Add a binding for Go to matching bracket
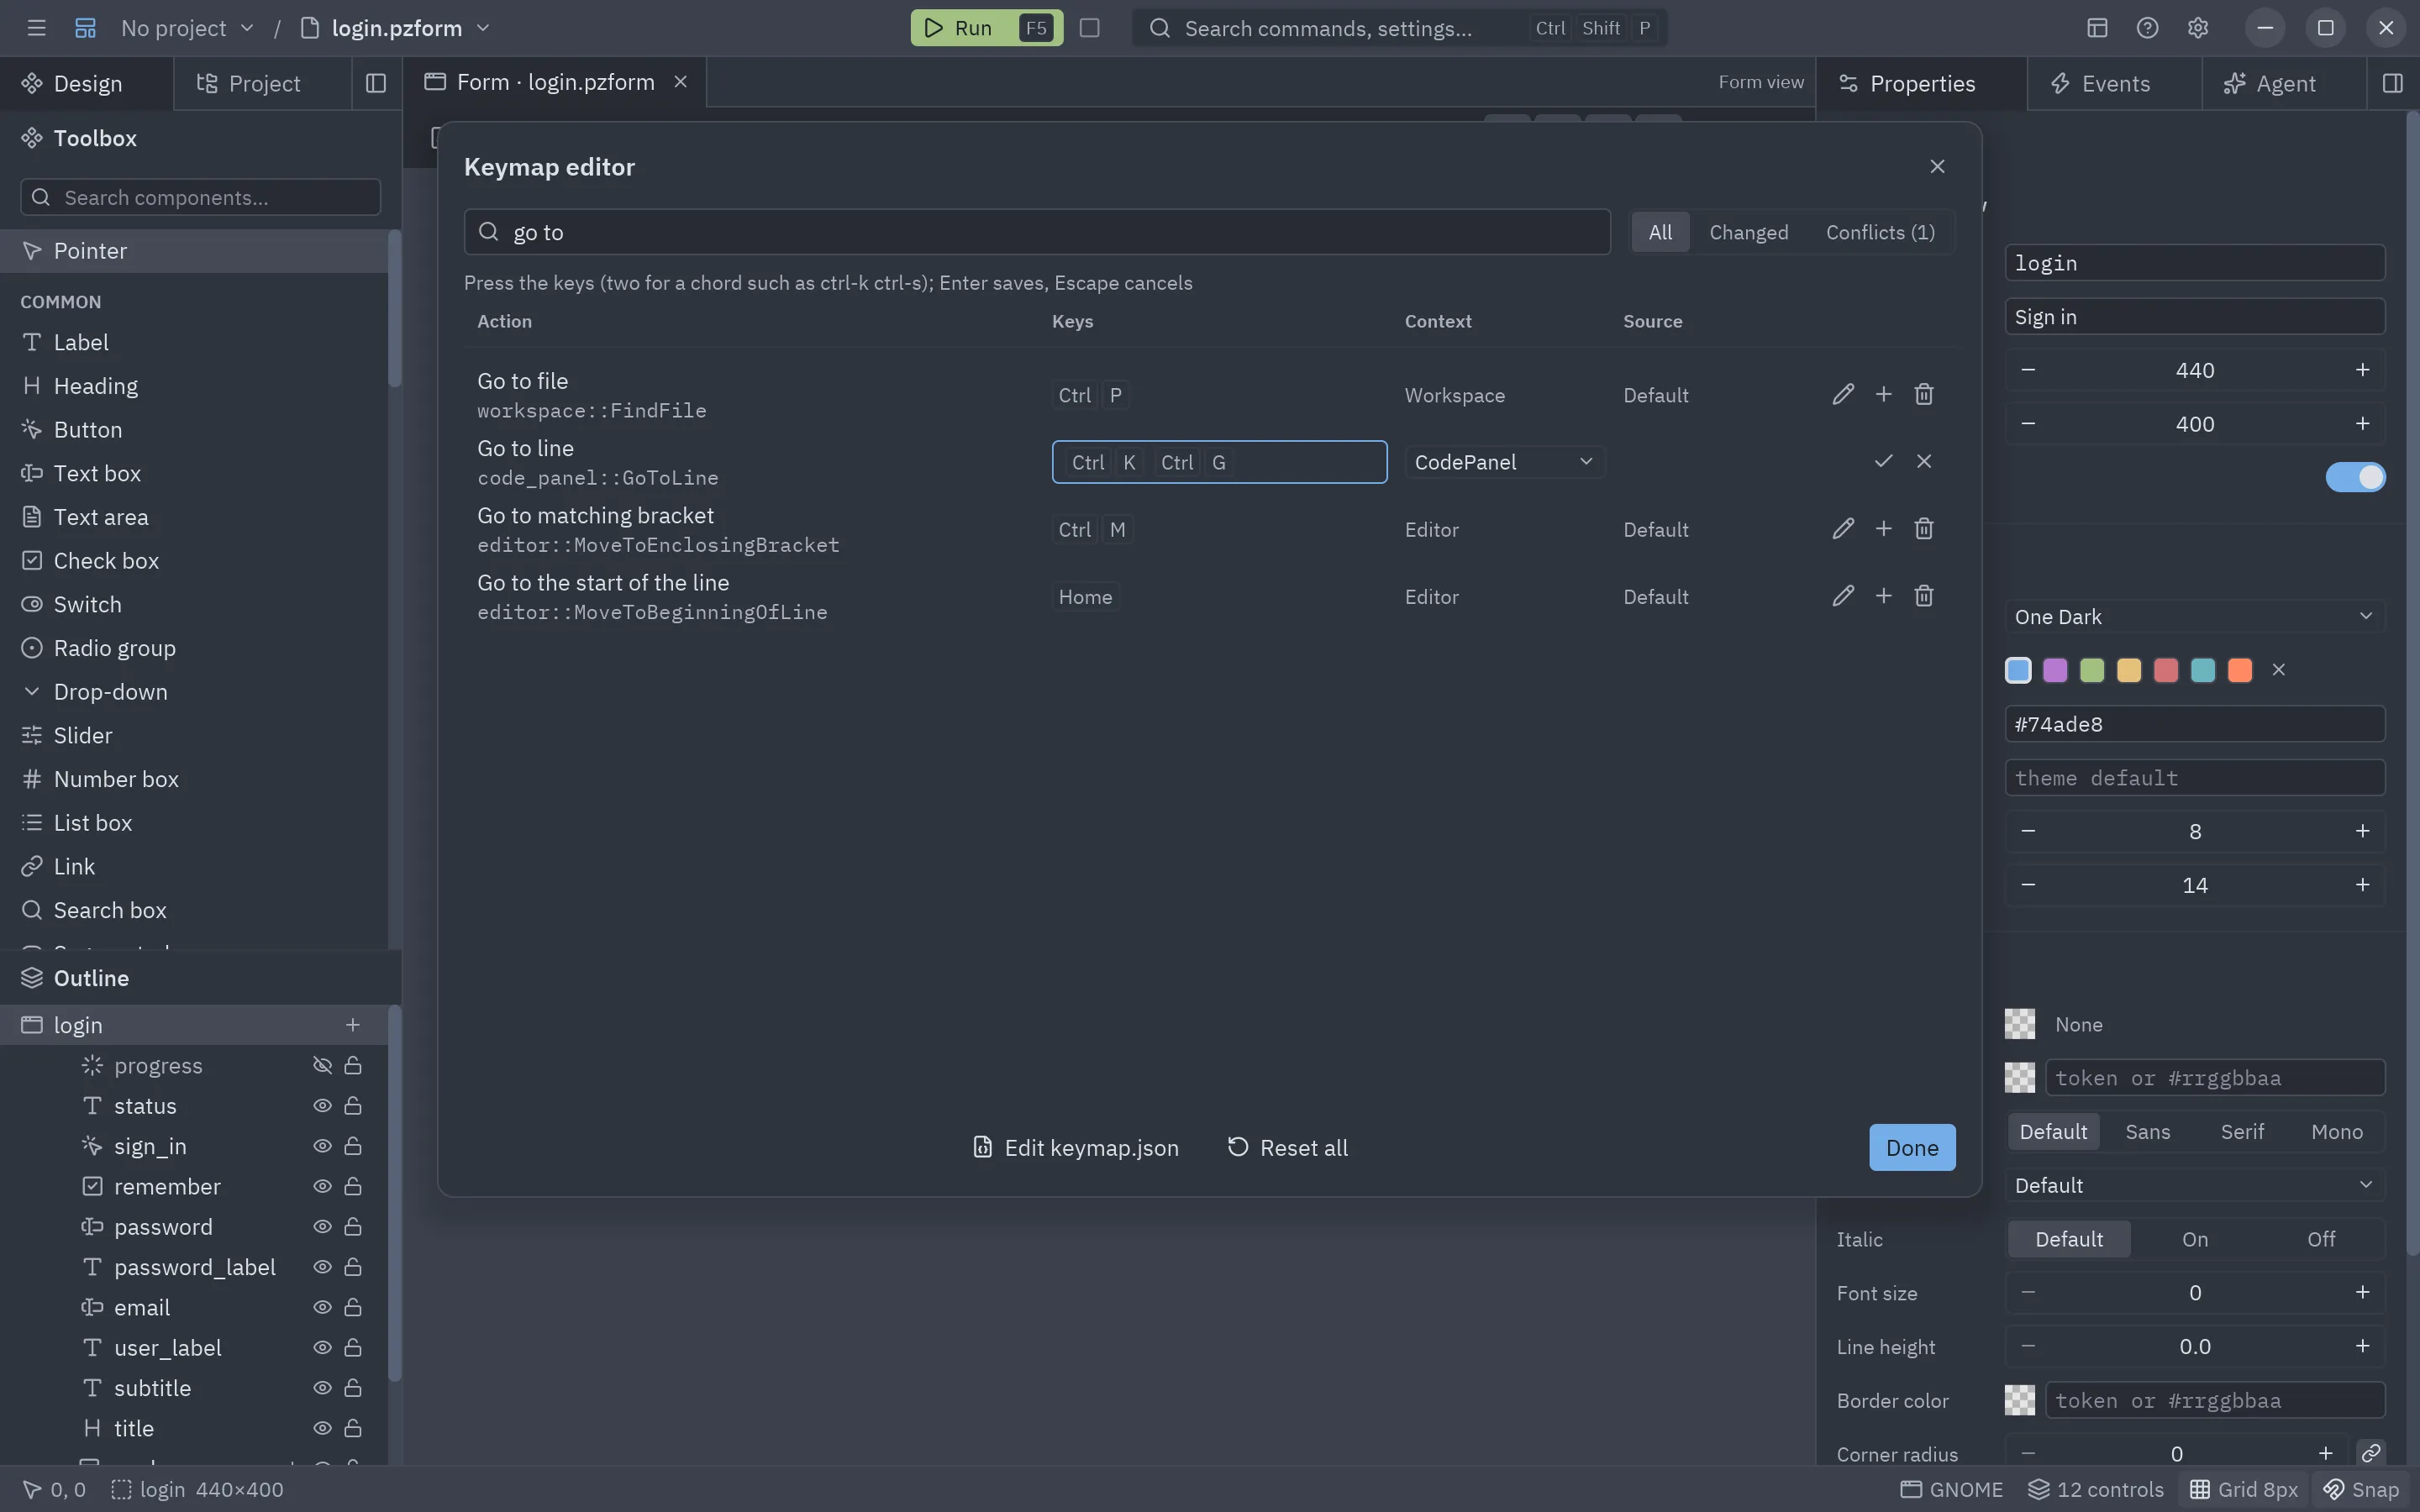 pyautogui.click(x=1883, y=528)
